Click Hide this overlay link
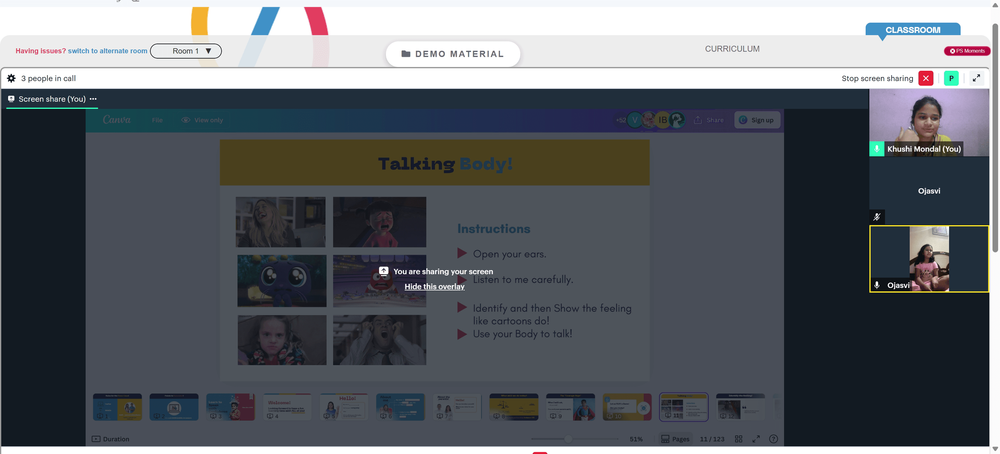1000x454 pixels. (x=434, y=287)
